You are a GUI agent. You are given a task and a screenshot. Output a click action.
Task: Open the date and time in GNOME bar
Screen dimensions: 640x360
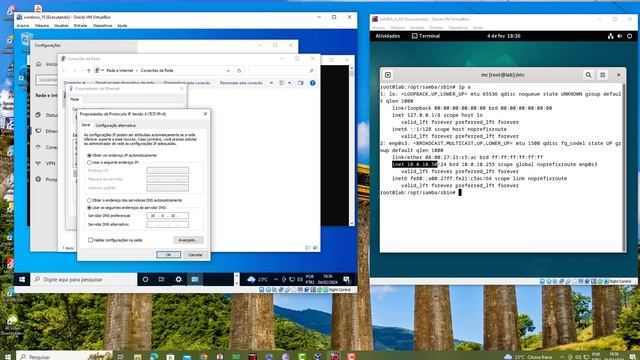click(x=504, y=36)
